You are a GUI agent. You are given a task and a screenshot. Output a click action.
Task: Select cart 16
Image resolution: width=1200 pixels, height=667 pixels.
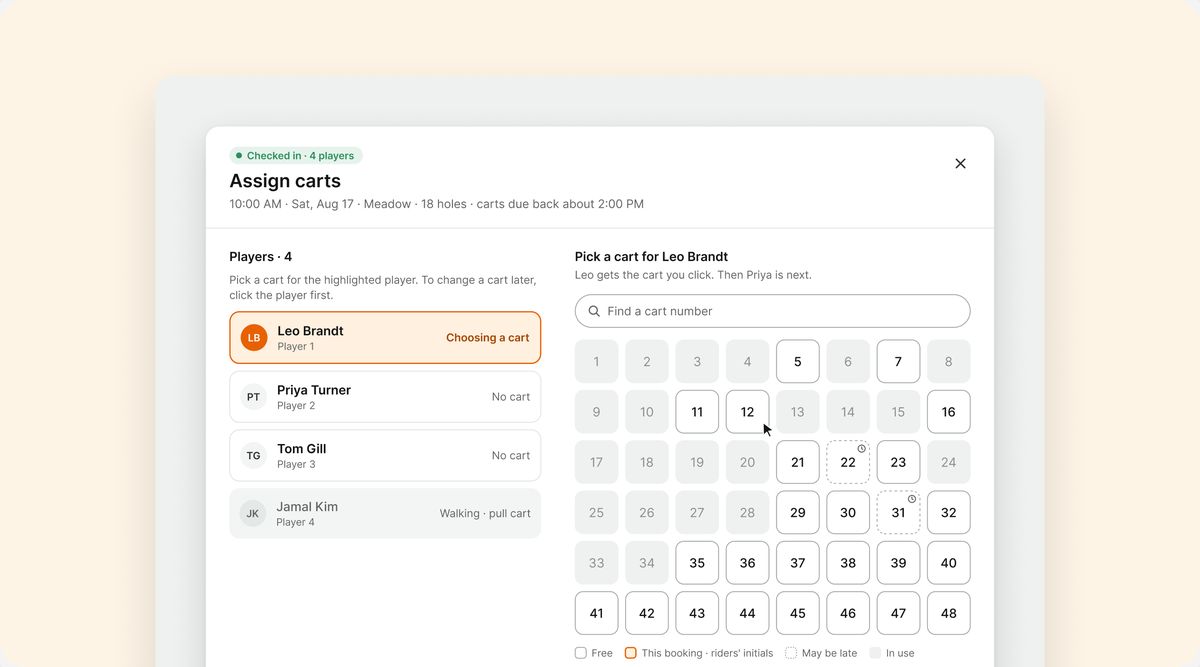[948, 412]
